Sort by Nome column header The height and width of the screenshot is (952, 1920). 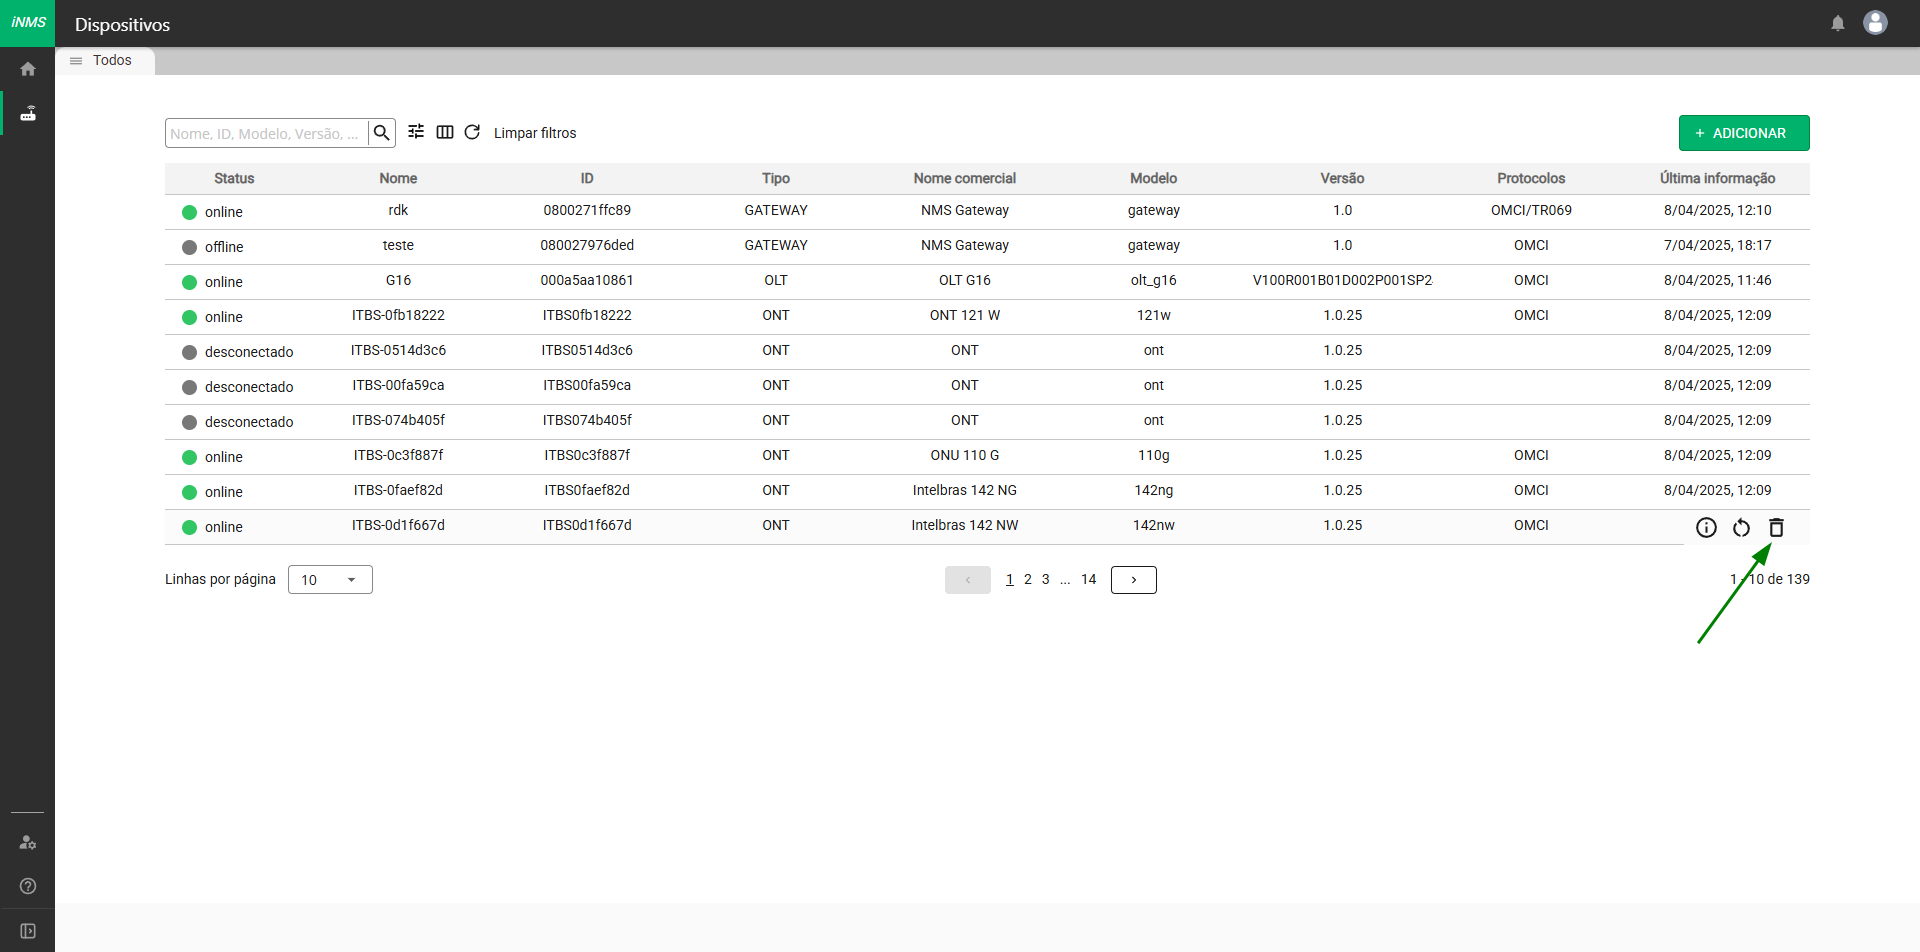398,178
